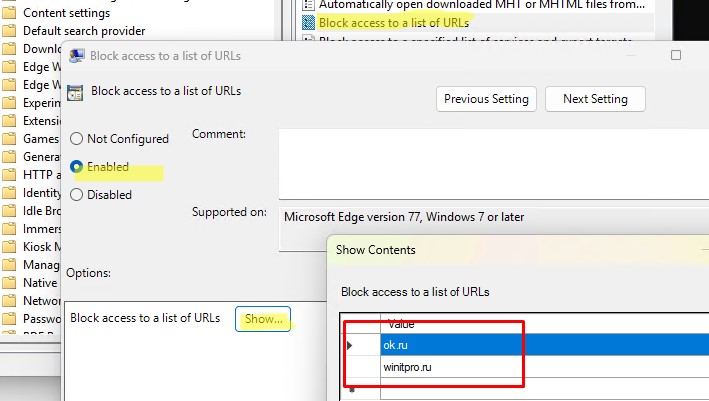This screenshot has width=709, height=401.
Task: Click the Comment text box
Action: [x=494, y=164]
